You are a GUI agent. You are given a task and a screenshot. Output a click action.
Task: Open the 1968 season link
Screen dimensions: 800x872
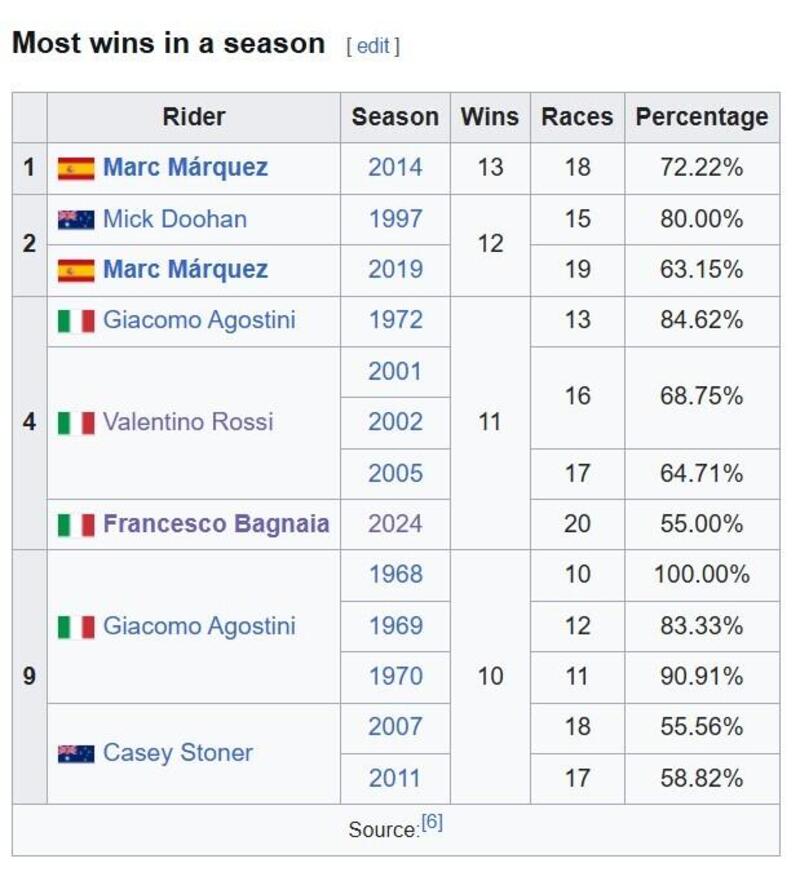[395, 575]
